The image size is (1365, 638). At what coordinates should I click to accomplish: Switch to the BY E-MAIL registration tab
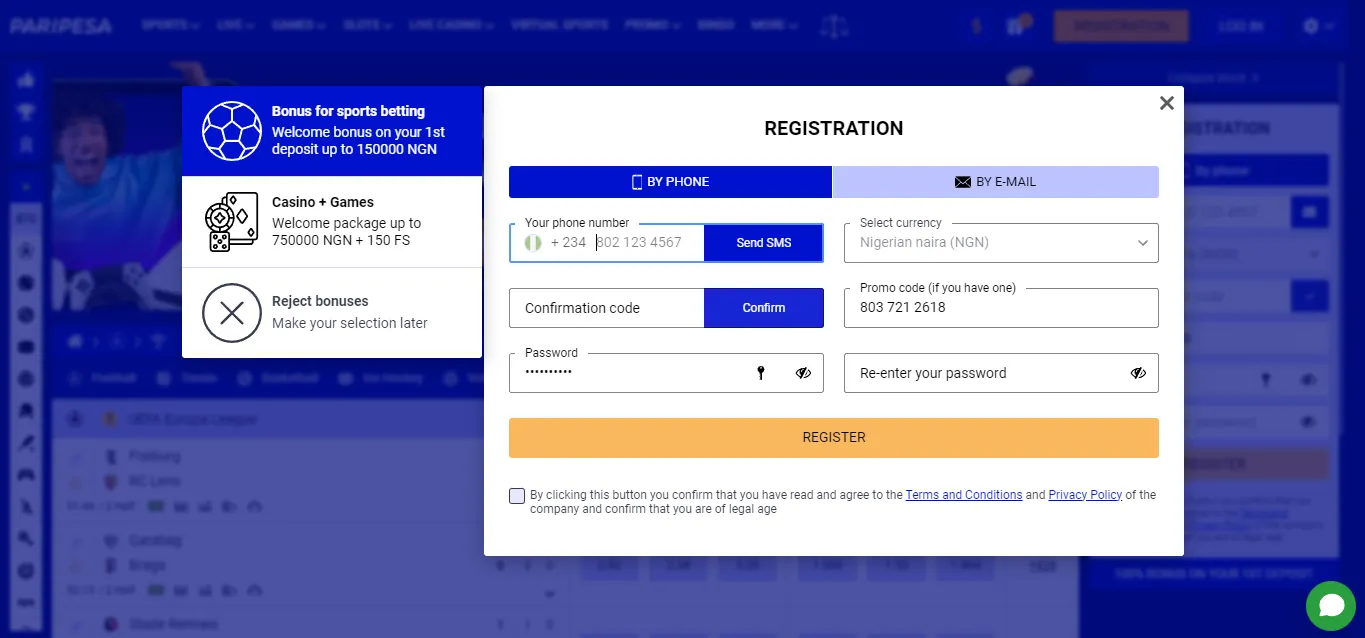pos(995,181)
